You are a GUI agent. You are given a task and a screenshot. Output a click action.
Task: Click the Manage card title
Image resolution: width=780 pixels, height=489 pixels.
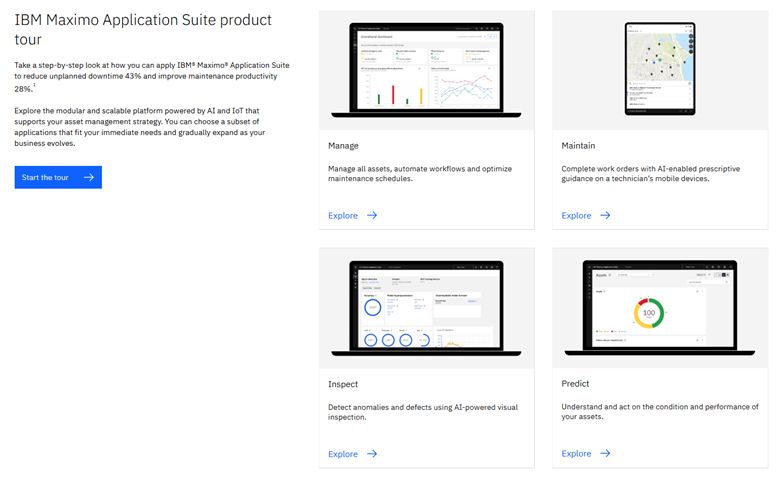[x=343, y=146]
